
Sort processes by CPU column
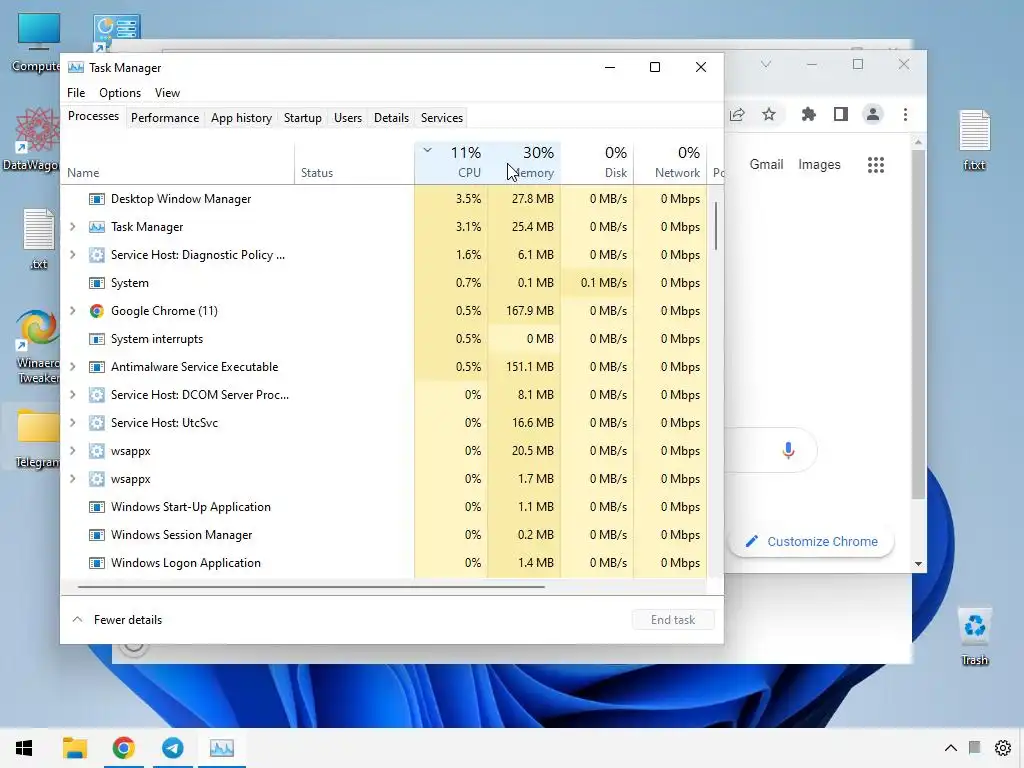451,162
